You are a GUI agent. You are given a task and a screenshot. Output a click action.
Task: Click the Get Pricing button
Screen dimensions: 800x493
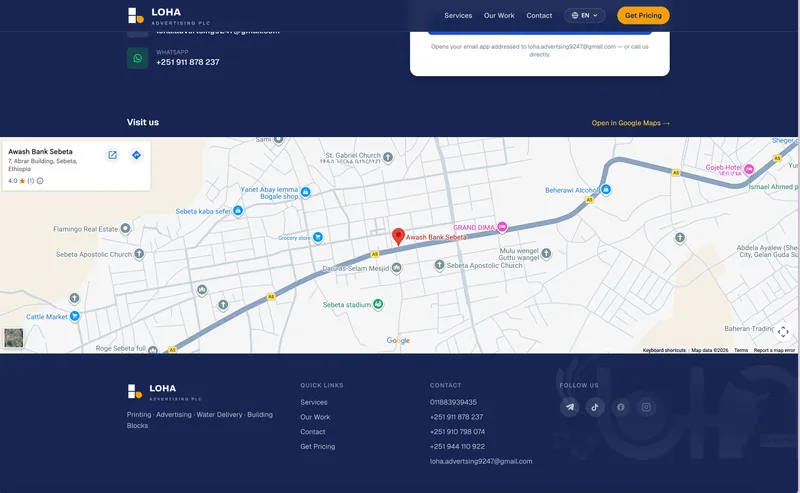pyautogui.click(x=643, y=15)
